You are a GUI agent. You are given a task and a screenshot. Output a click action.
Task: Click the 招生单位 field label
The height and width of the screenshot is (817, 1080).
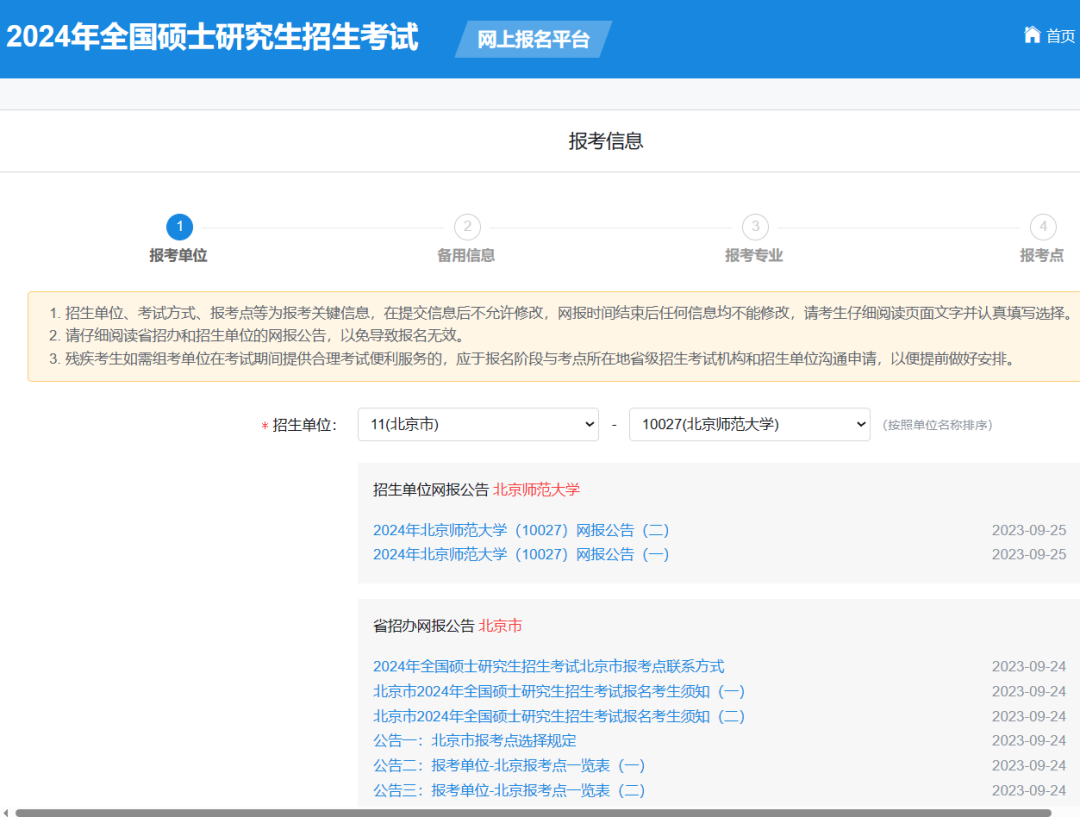[x=304, y=425]
